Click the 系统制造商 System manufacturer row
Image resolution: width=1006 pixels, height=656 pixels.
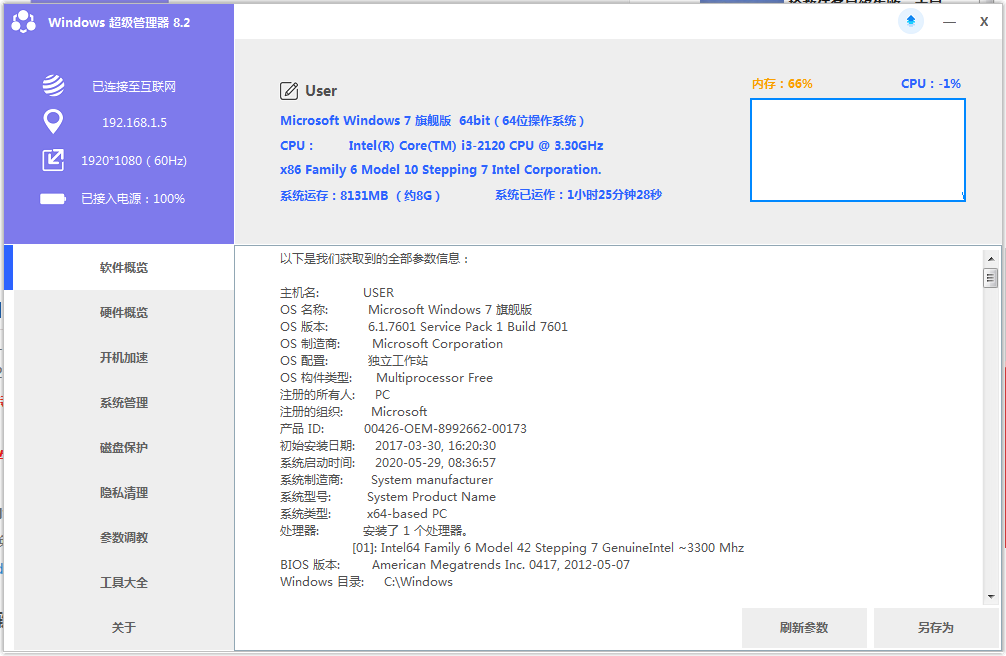[386, 480]
